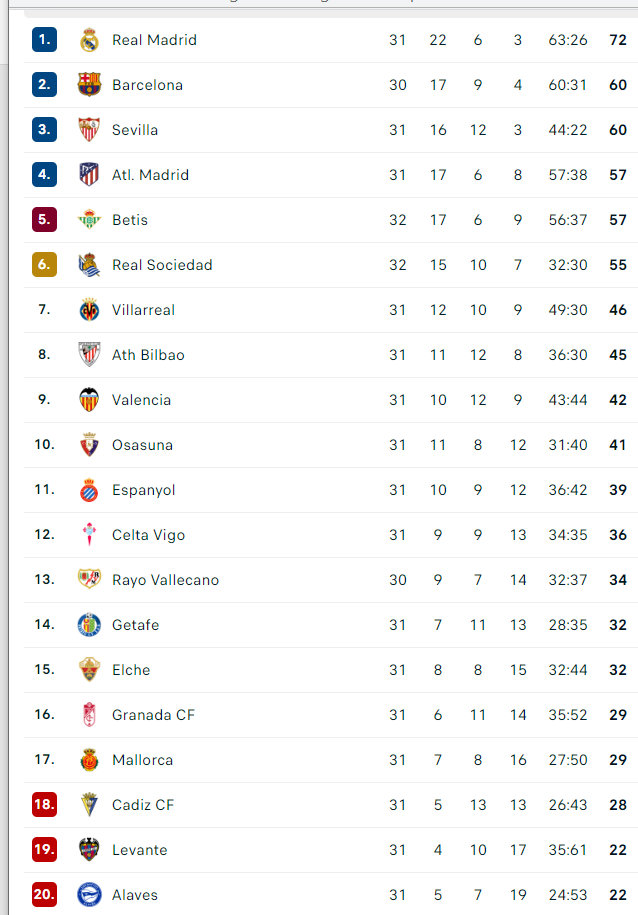This screenshot has height=915, width=638.
Task: Open the Ath Bilbao team link
Action: point(148,355)
